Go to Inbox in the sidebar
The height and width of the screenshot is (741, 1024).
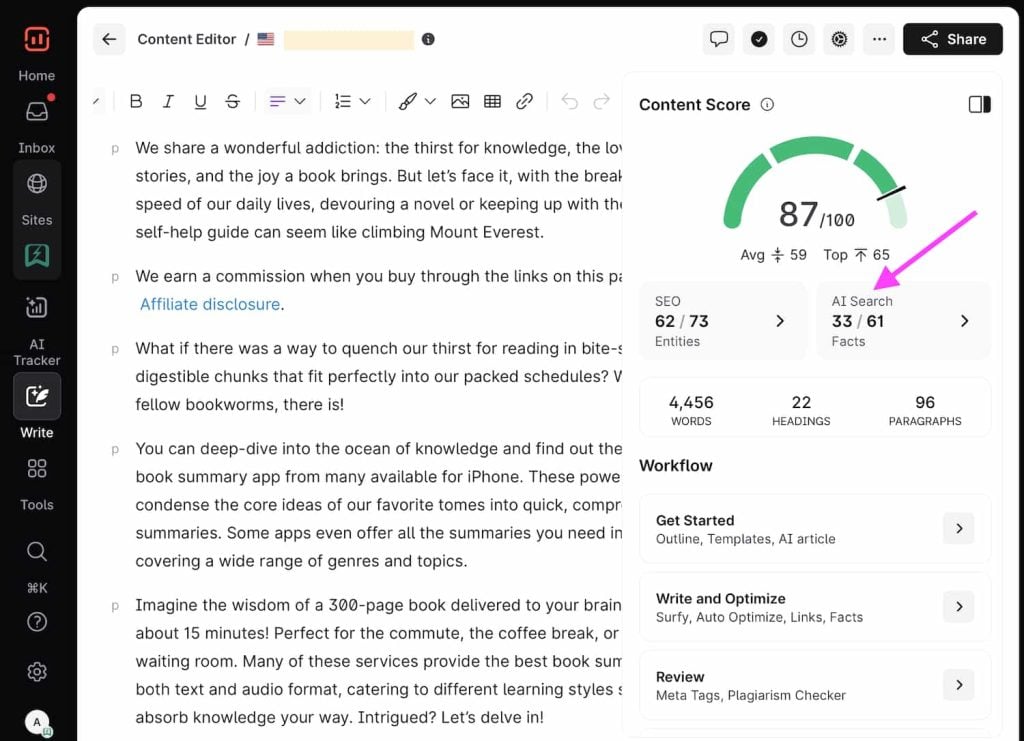click(37, 124)
